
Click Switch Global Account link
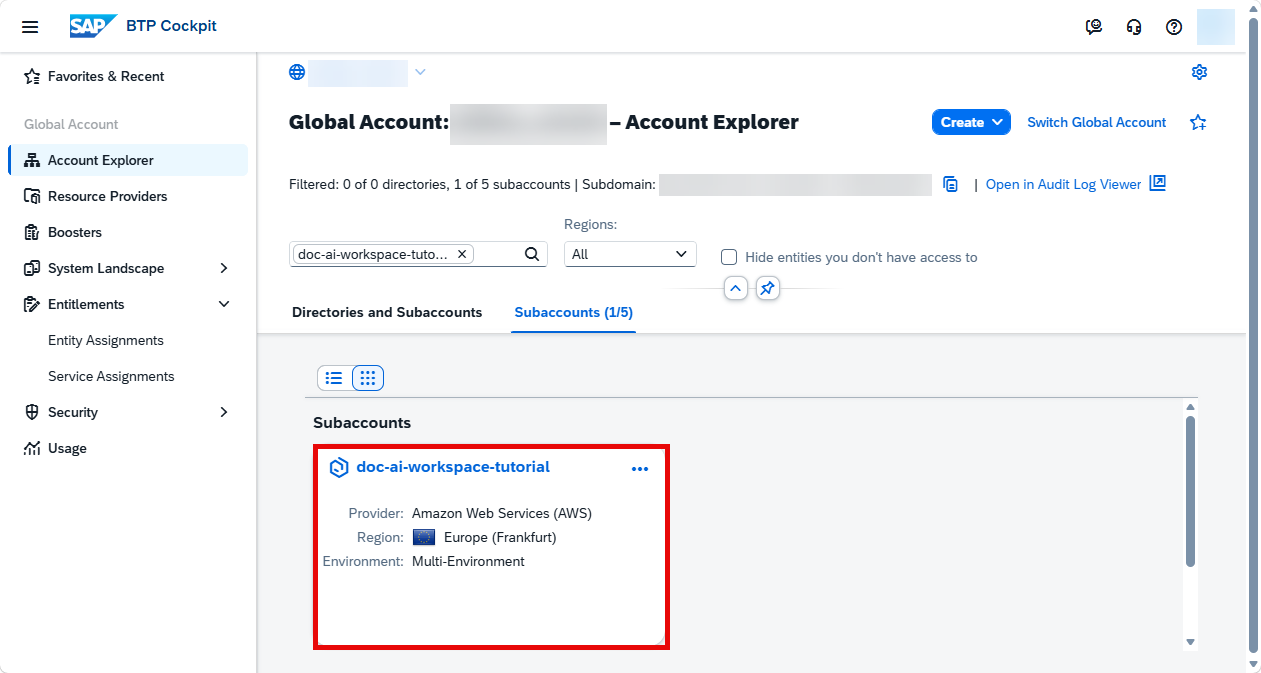pos(1096,122)
